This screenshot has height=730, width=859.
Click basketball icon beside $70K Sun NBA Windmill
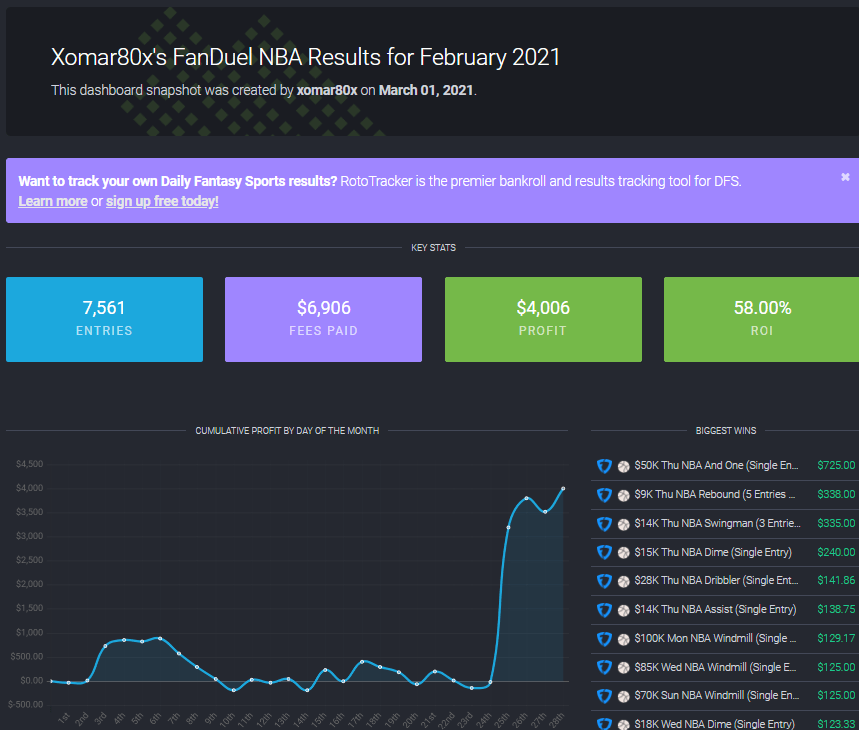click(x=623, y=697)
